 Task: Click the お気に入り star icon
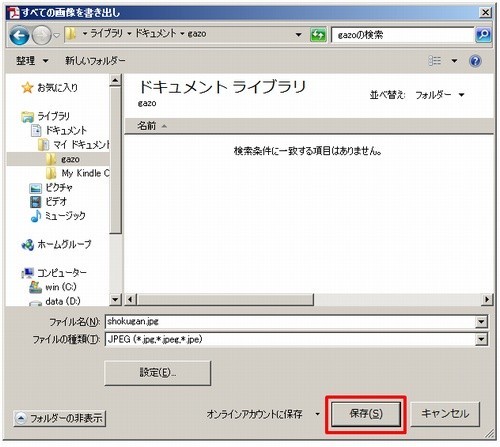point(27,88)
